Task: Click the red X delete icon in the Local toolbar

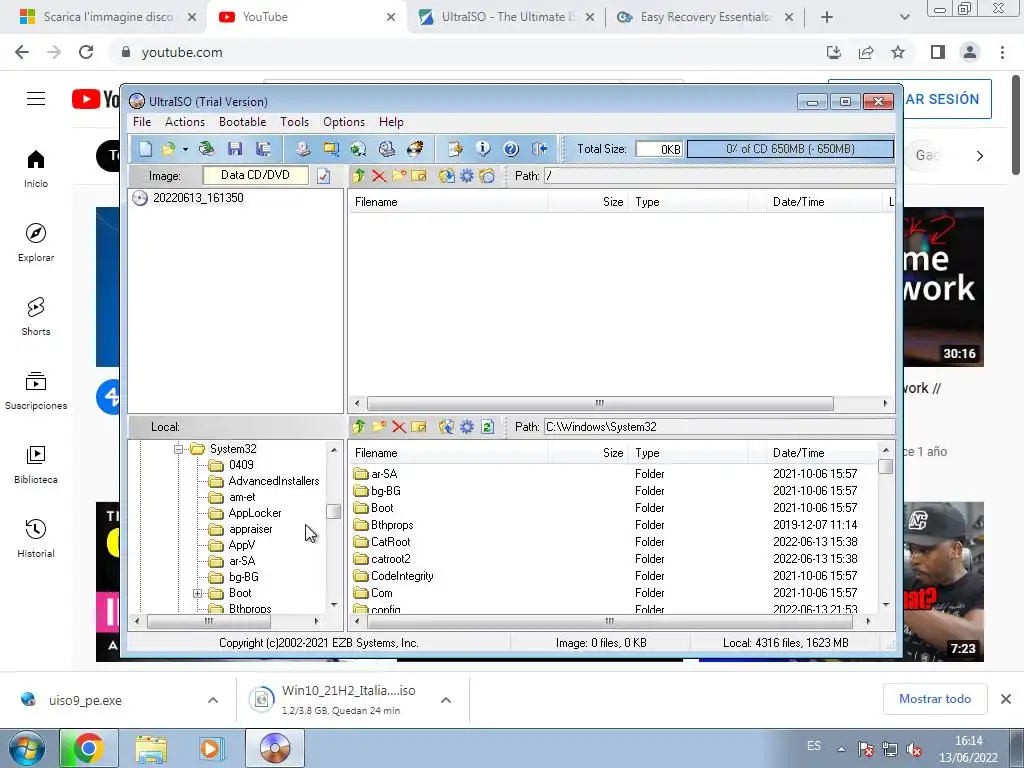Action: click(x=399, y=426)
